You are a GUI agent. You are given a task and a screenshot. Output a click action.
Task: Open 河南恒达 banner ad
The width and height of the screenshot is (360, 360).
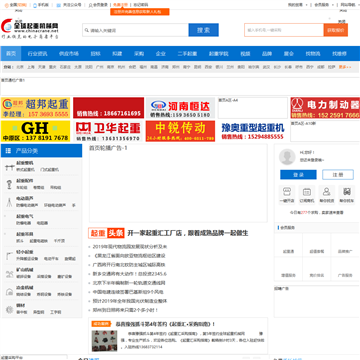click(180, 108)
